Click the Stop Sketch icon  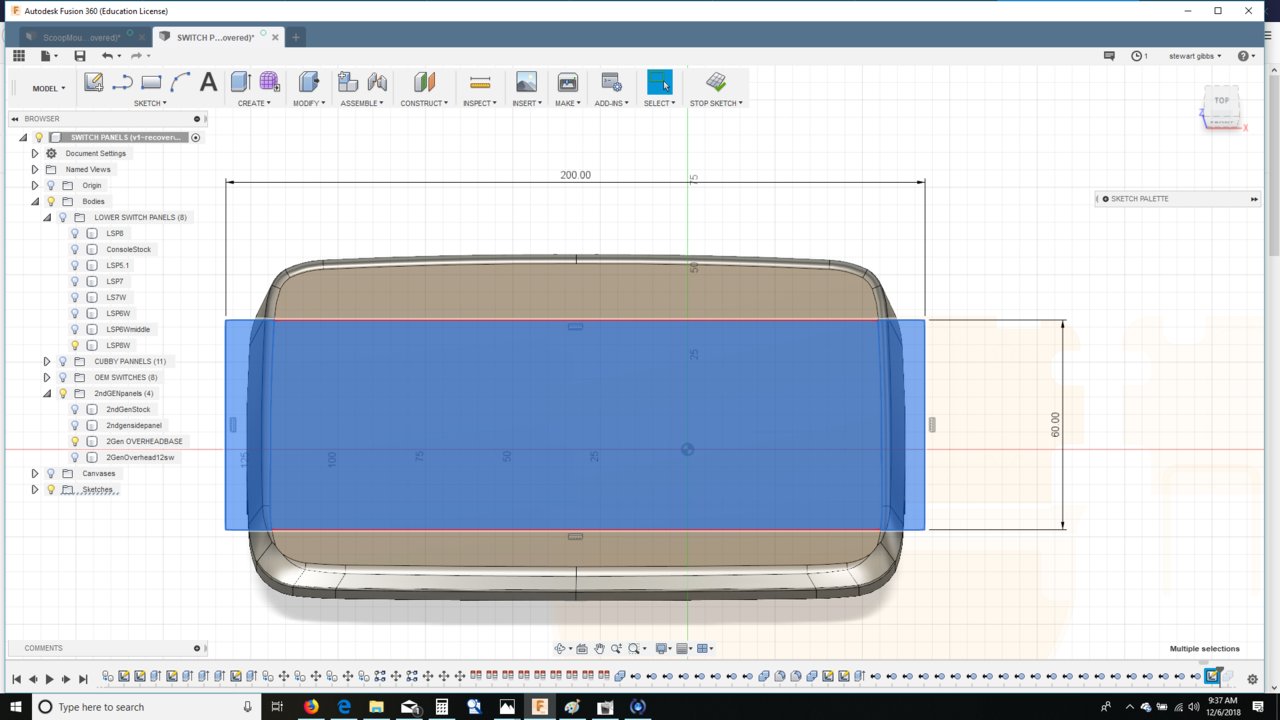[x=715, y=82]
